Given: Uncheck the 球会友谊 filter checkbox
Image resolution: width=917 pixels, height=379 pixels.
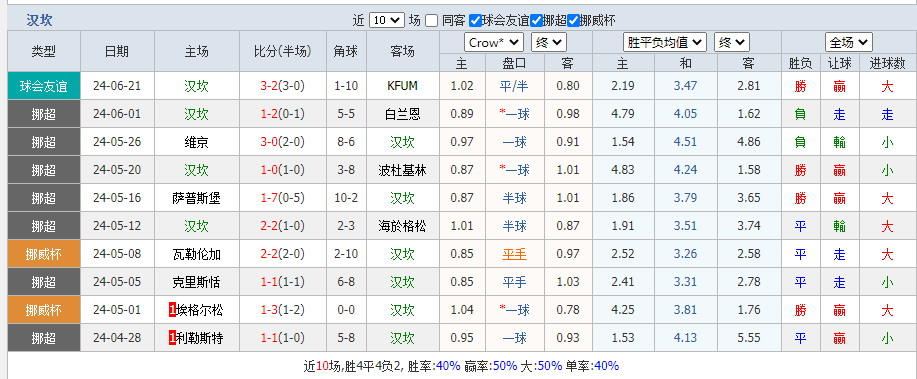Looking at the screenshot, I should tap(475, 20).
